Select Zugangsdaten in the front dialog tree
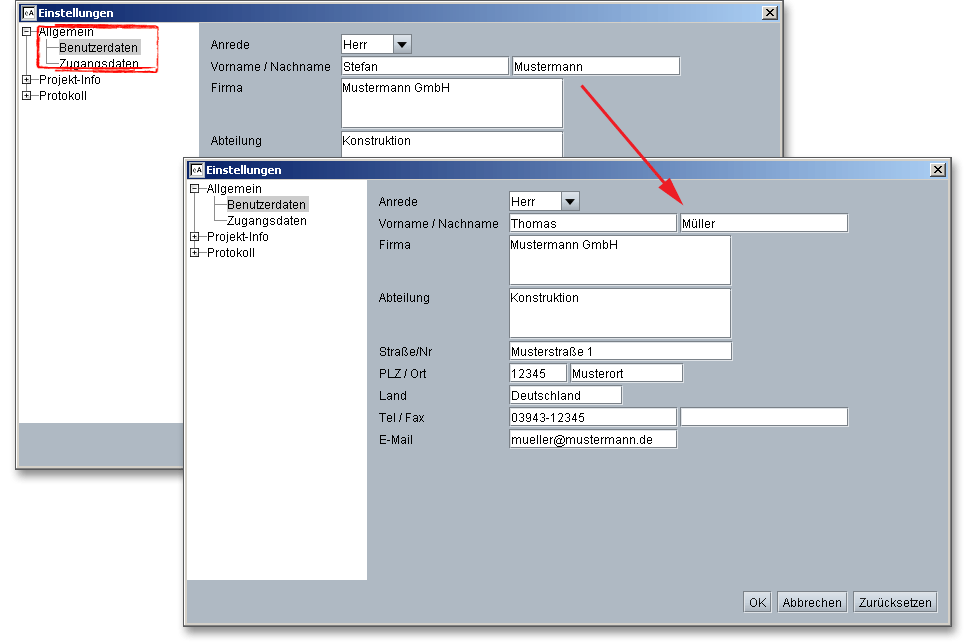The height and width of the screenshot is (642, 967). (266, 220)
